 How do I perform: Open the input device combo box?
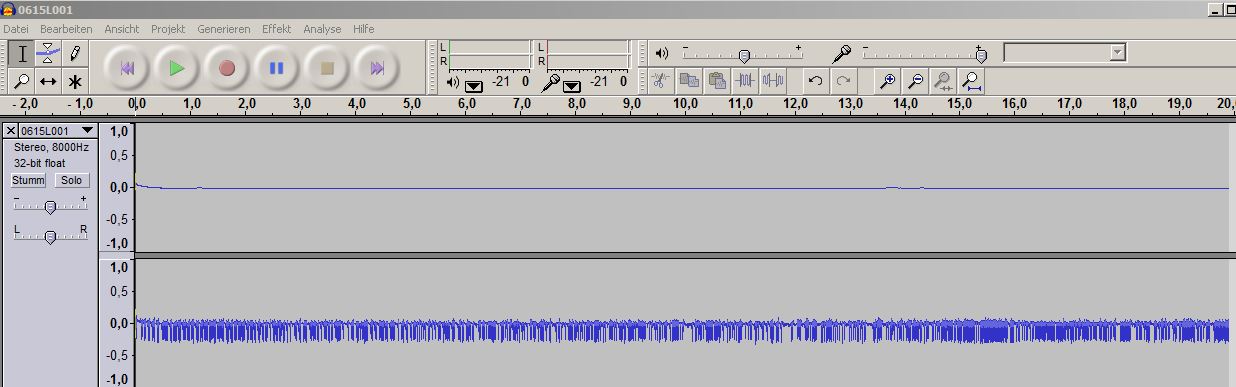coord(1065,53)
